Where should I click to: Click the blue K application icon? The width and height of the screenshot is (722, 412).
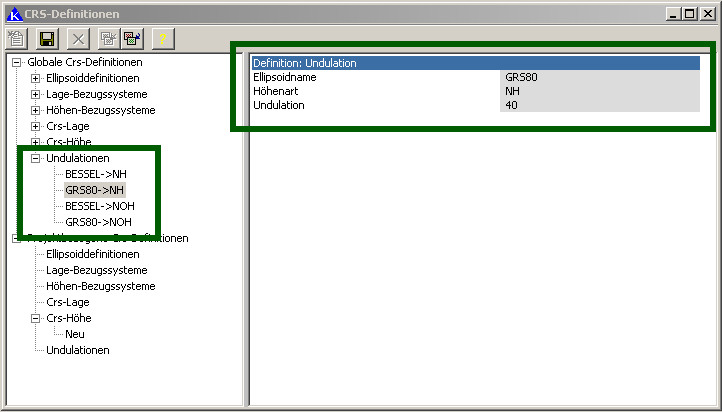[13, 13]
